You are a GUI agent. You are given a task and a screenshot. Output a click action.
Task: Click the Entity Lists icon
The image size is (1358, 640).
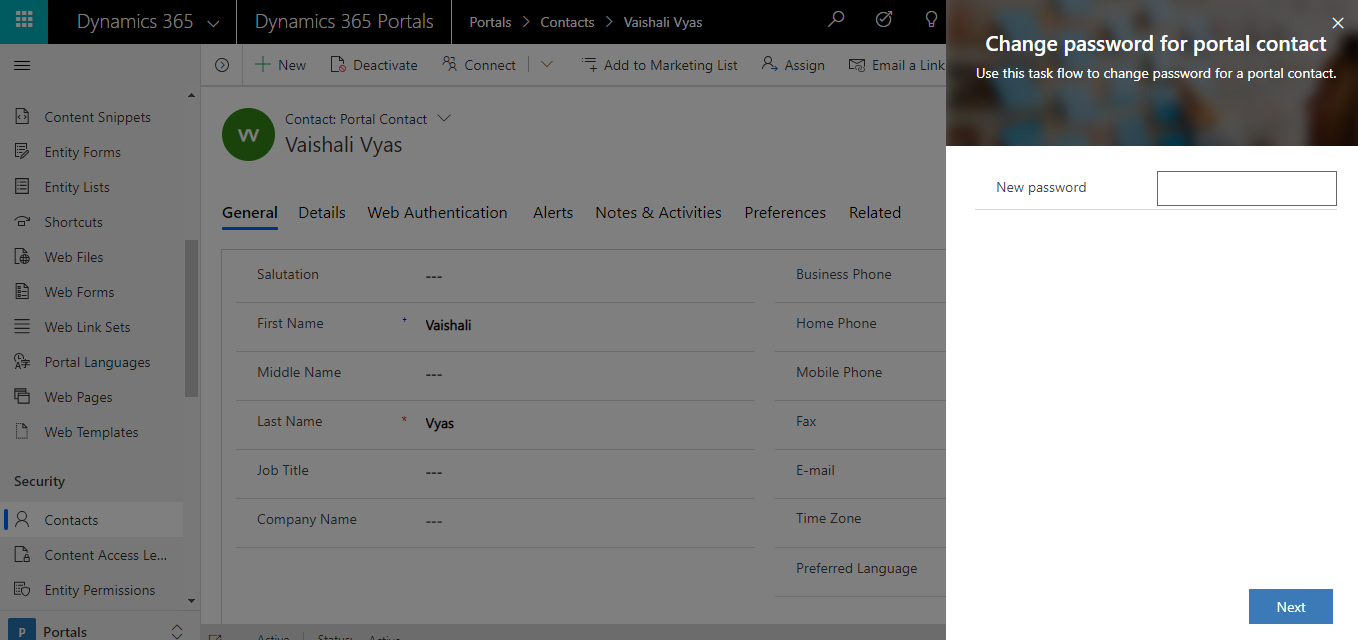22,187
